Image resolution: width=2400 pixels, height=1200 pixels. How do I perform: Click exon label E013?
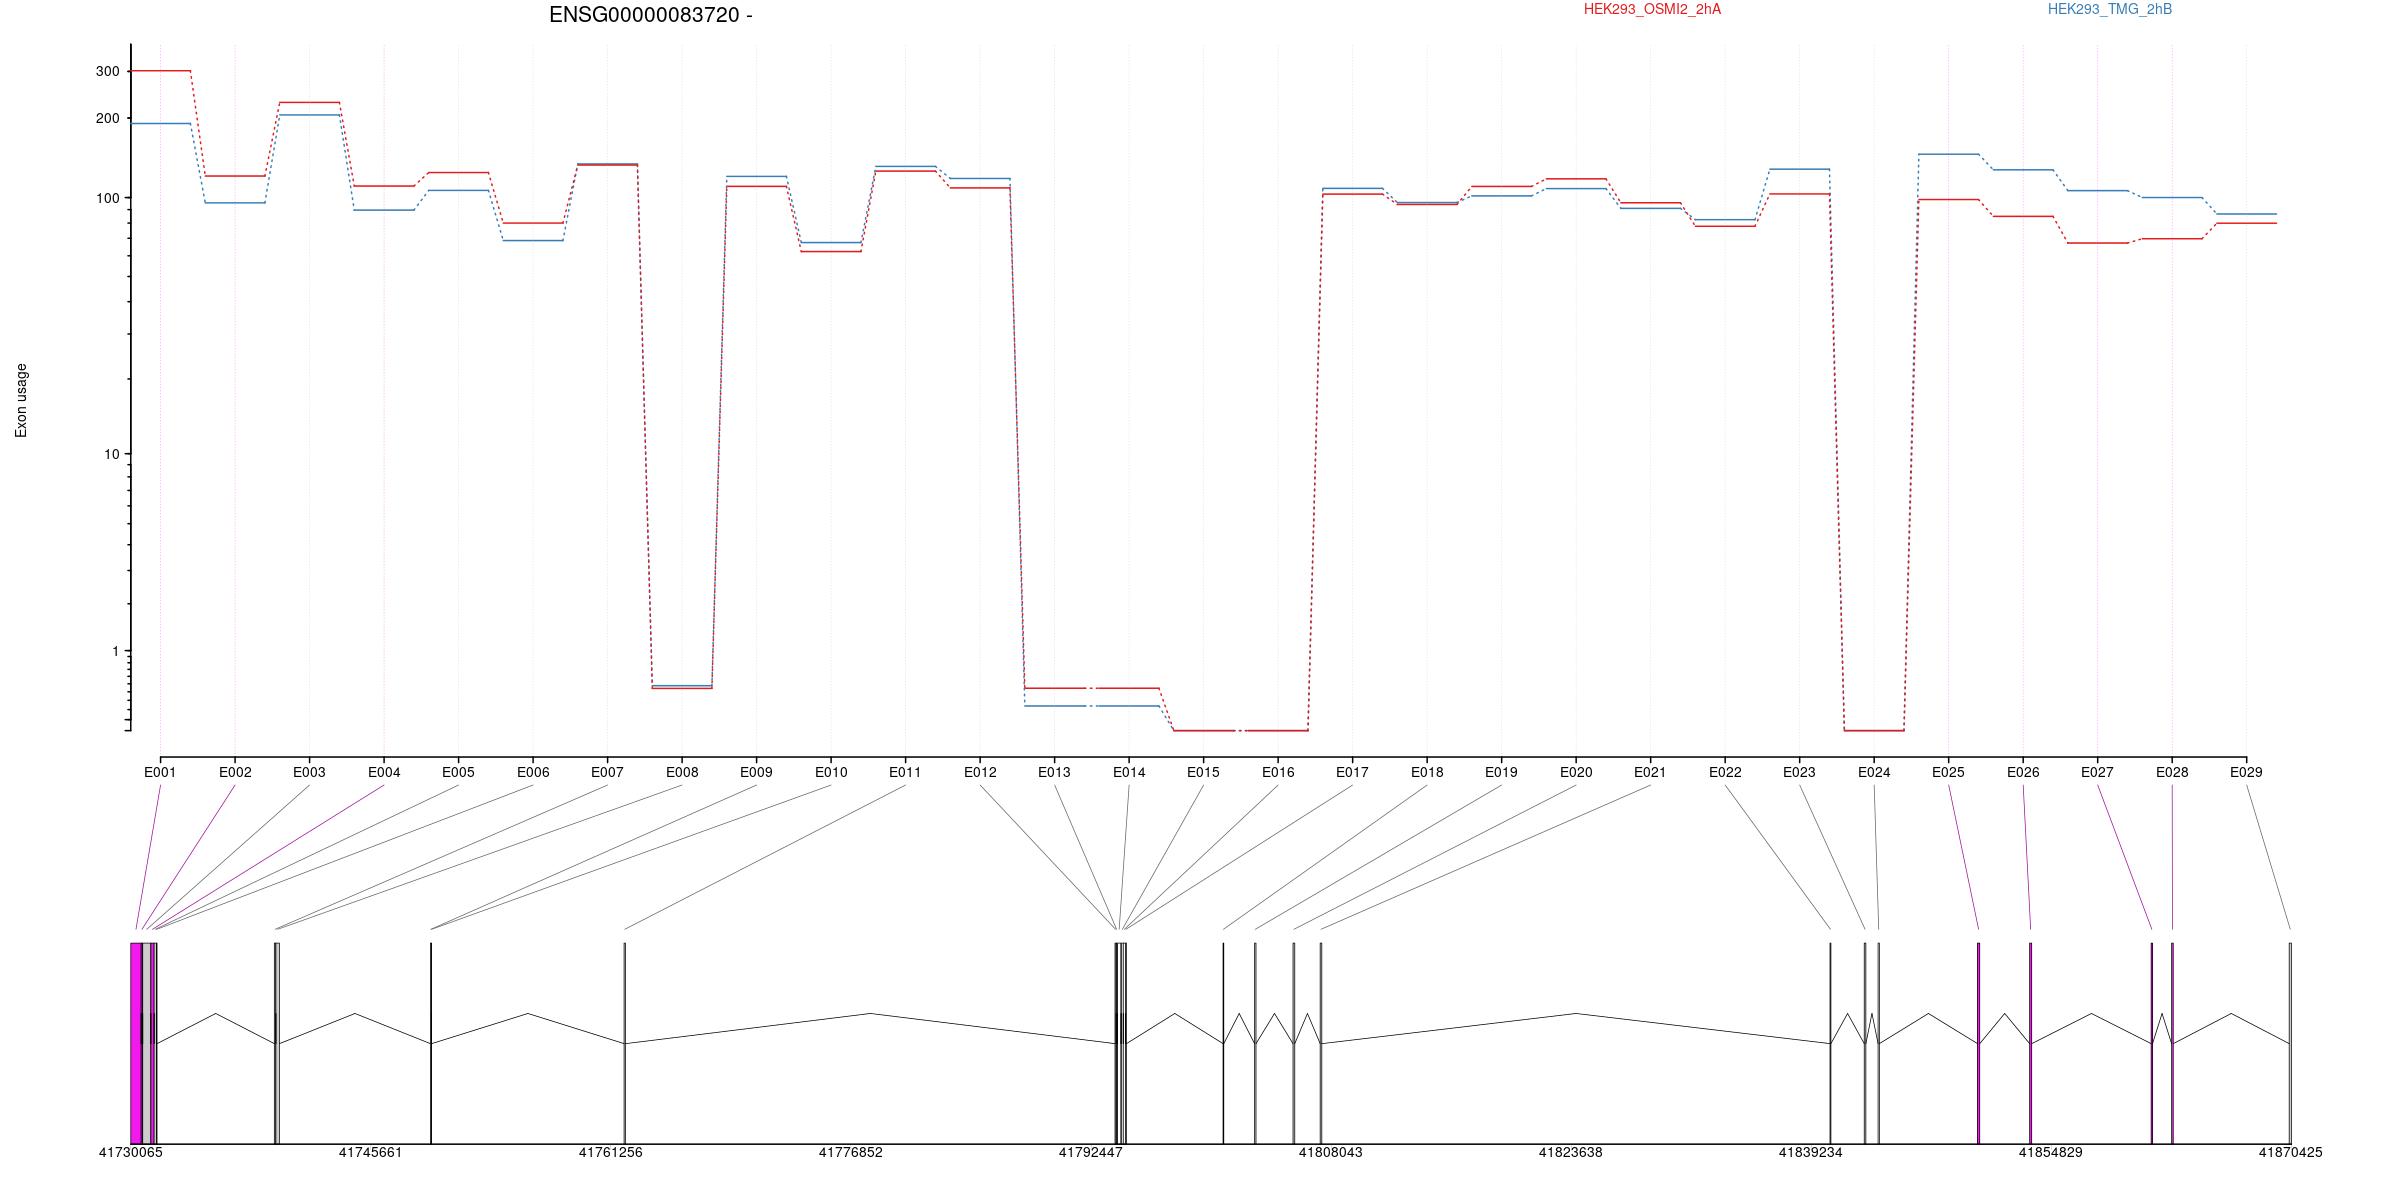(x=1054, y=772)
